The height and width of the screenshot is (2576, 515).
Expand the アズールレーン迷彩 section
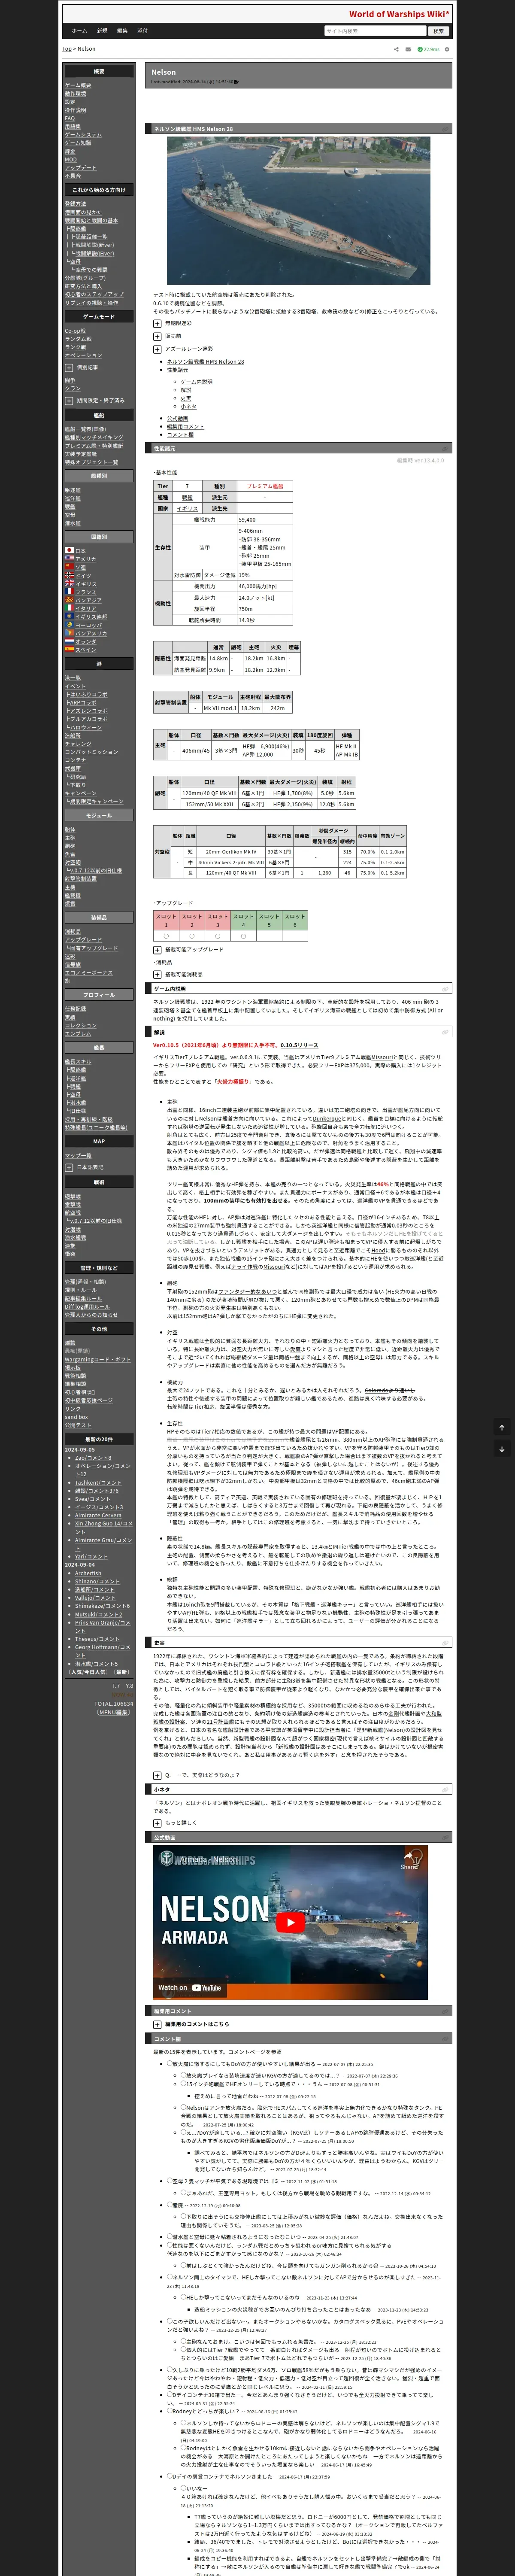pyautogui.click(x=157, y=349)
